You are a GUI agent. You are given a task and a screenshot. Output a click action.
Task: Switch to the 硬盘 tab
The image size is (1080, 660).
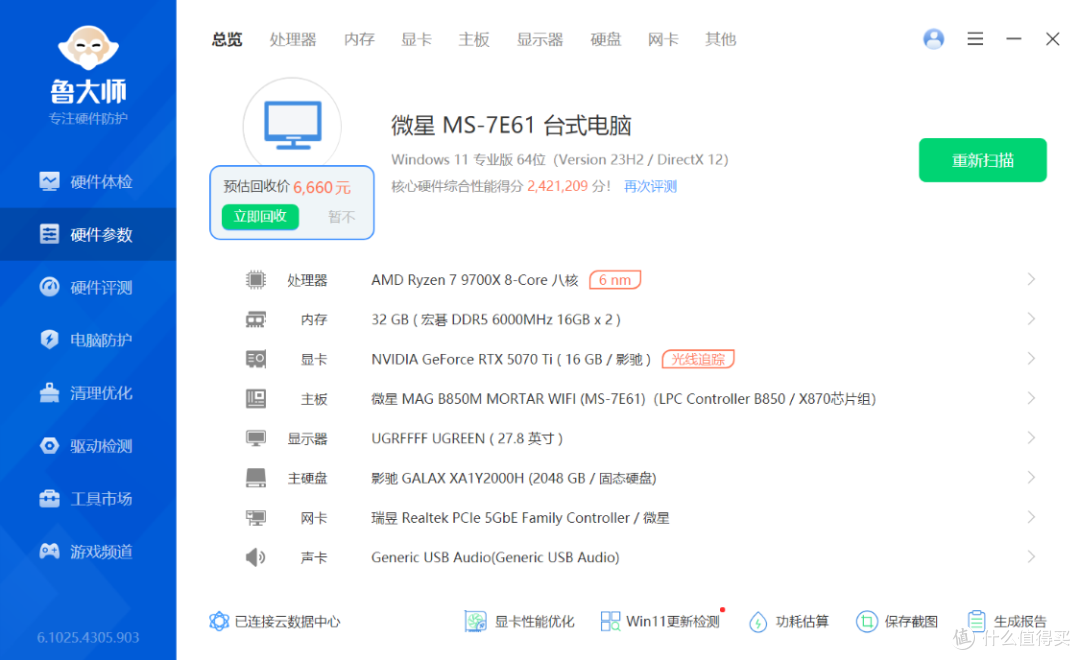pyautogui.click(x=605, y=39)
